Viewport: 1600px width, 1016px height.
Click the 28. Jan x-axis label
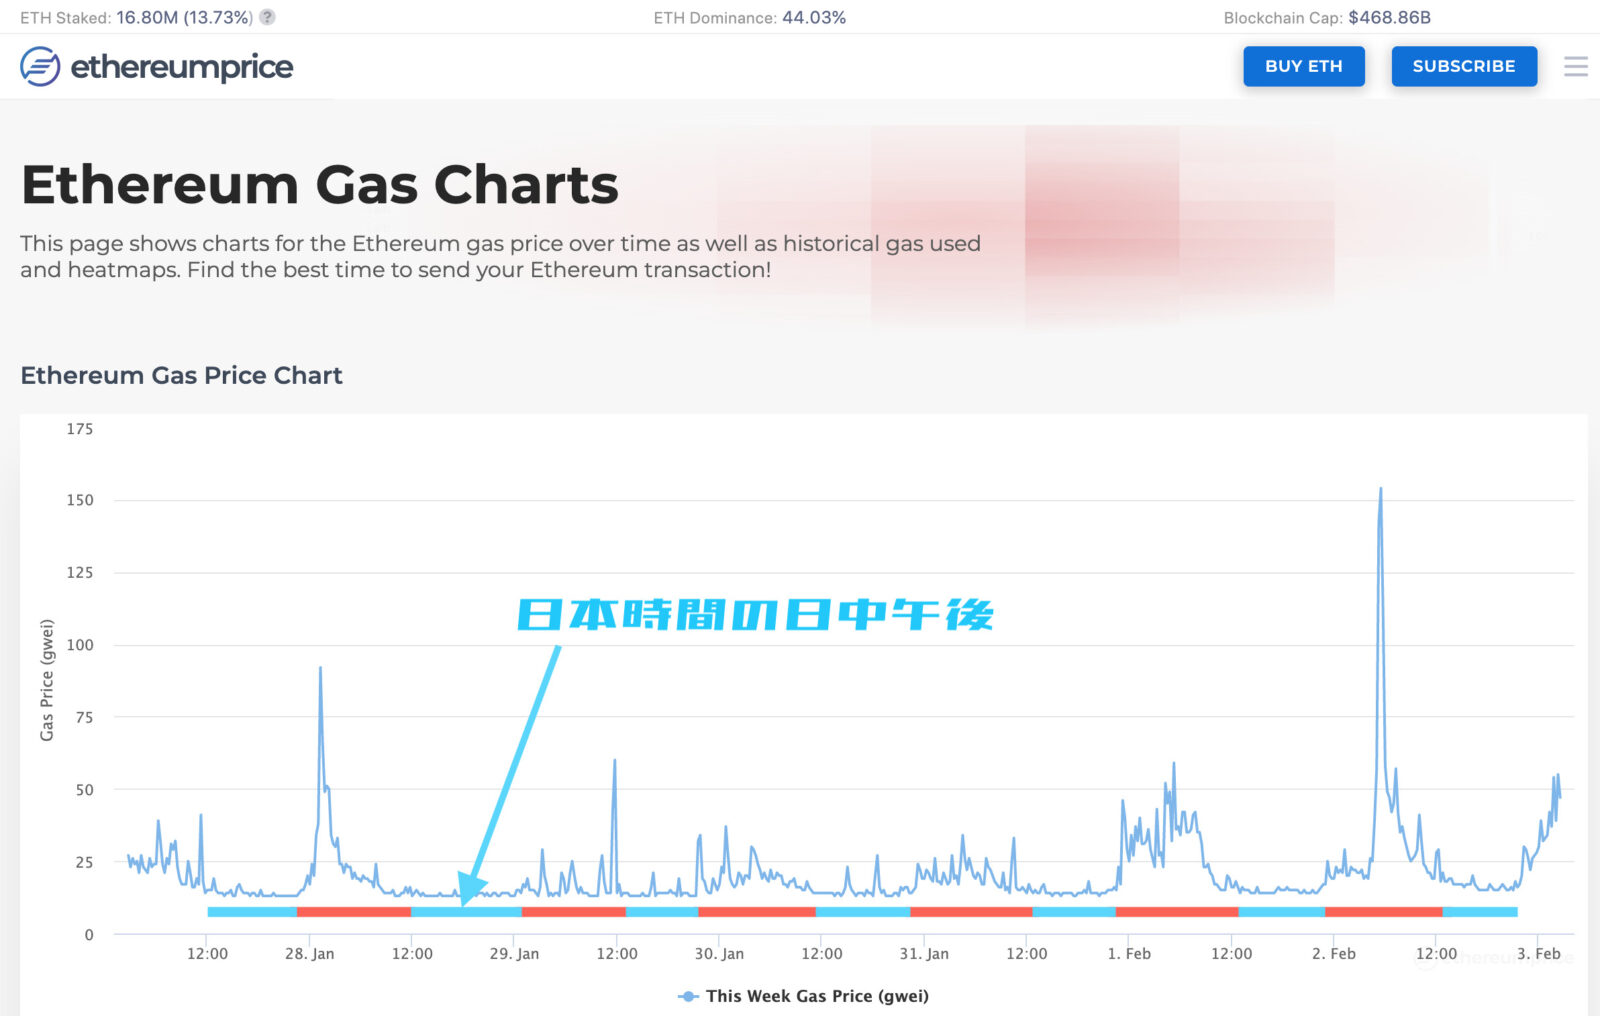309,953
